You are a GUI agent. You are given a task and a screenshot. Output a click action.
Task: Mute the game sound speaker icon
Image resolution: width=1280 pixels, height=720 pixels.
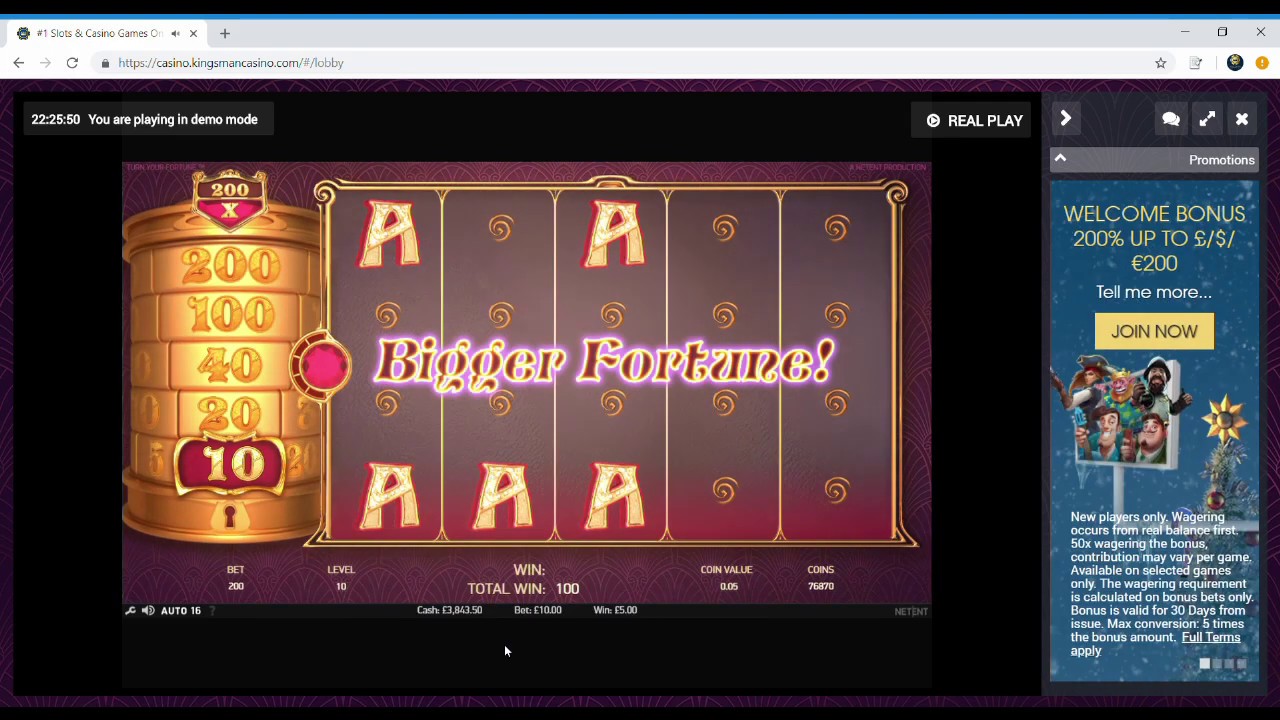(148, 610)
